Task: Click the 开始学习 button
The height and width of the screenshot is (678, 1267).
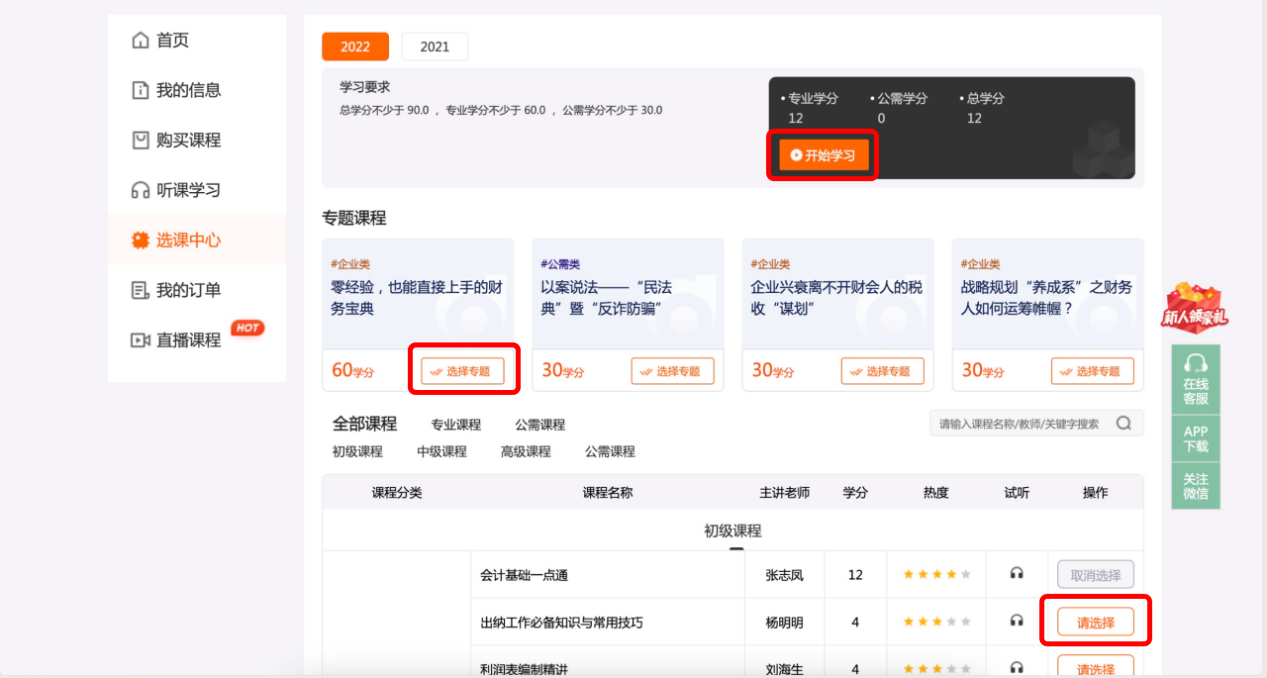Action: [822, 155]
